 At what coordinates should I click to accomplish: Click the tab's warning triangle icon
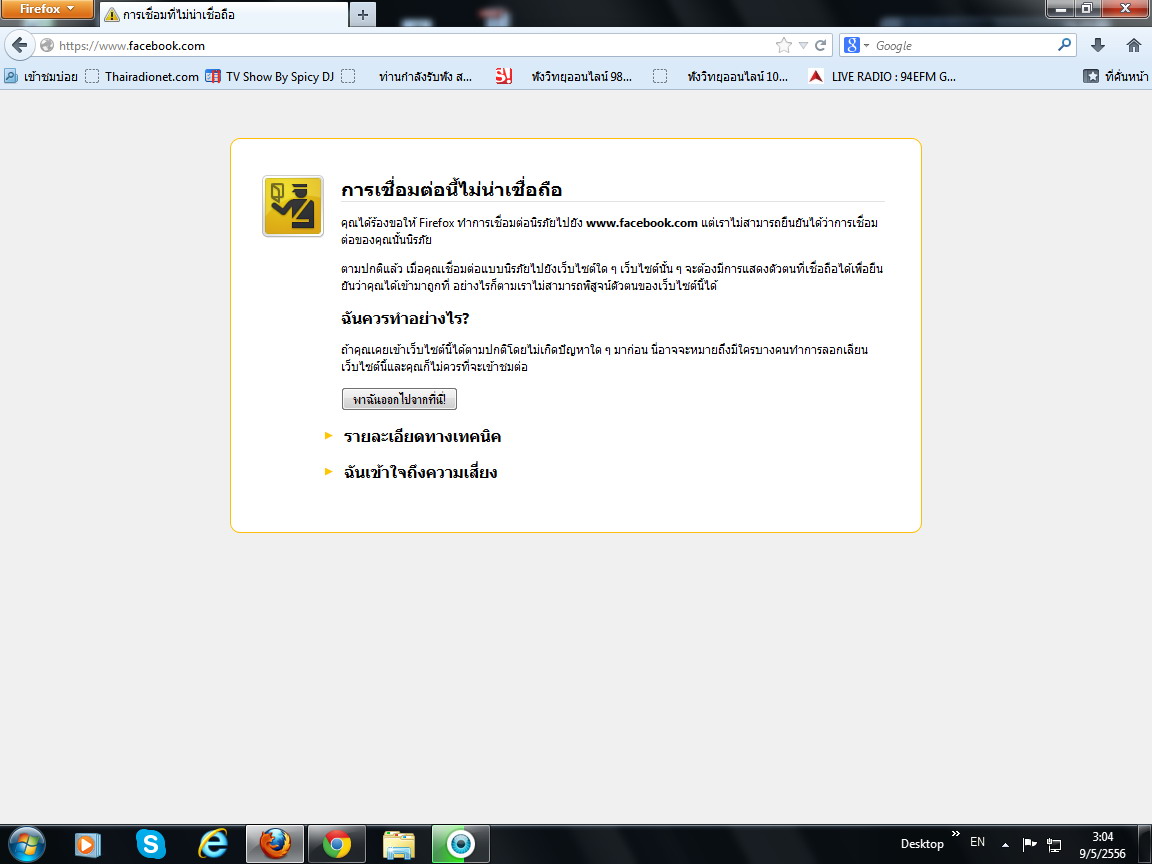(112, 15)
